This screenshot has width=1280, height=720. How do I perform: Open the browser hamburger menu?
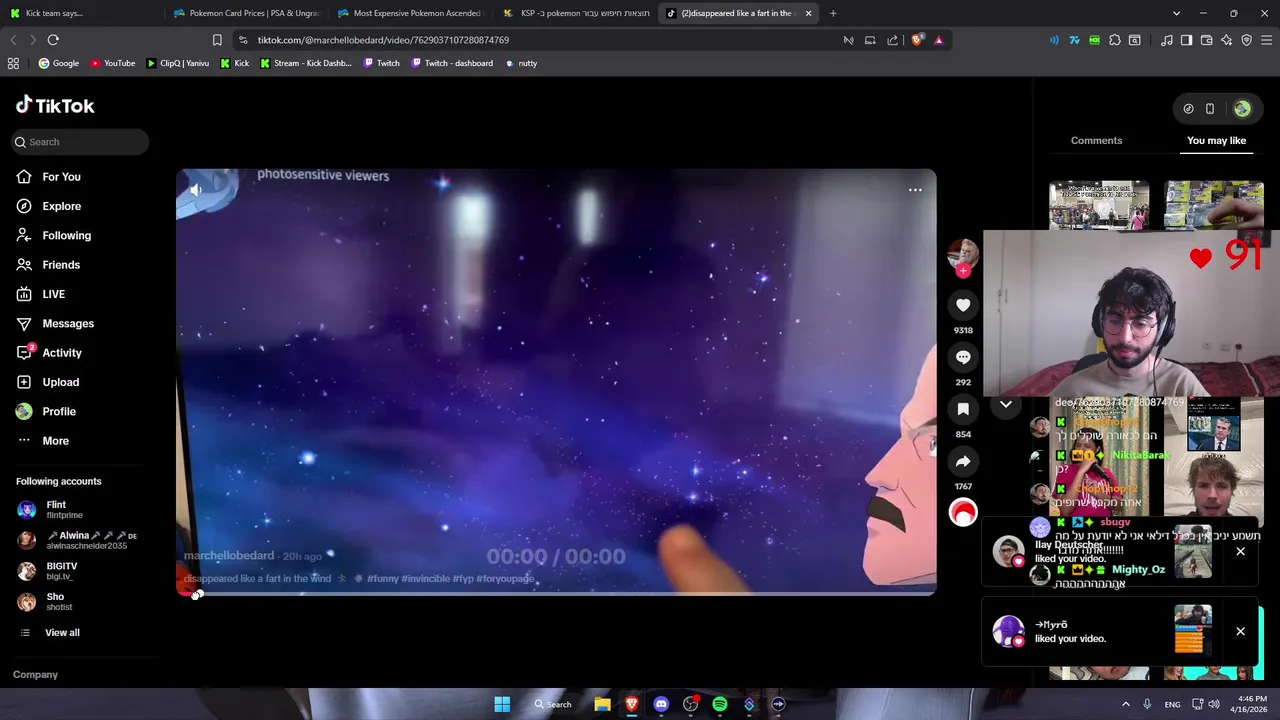pos(1267,40)
